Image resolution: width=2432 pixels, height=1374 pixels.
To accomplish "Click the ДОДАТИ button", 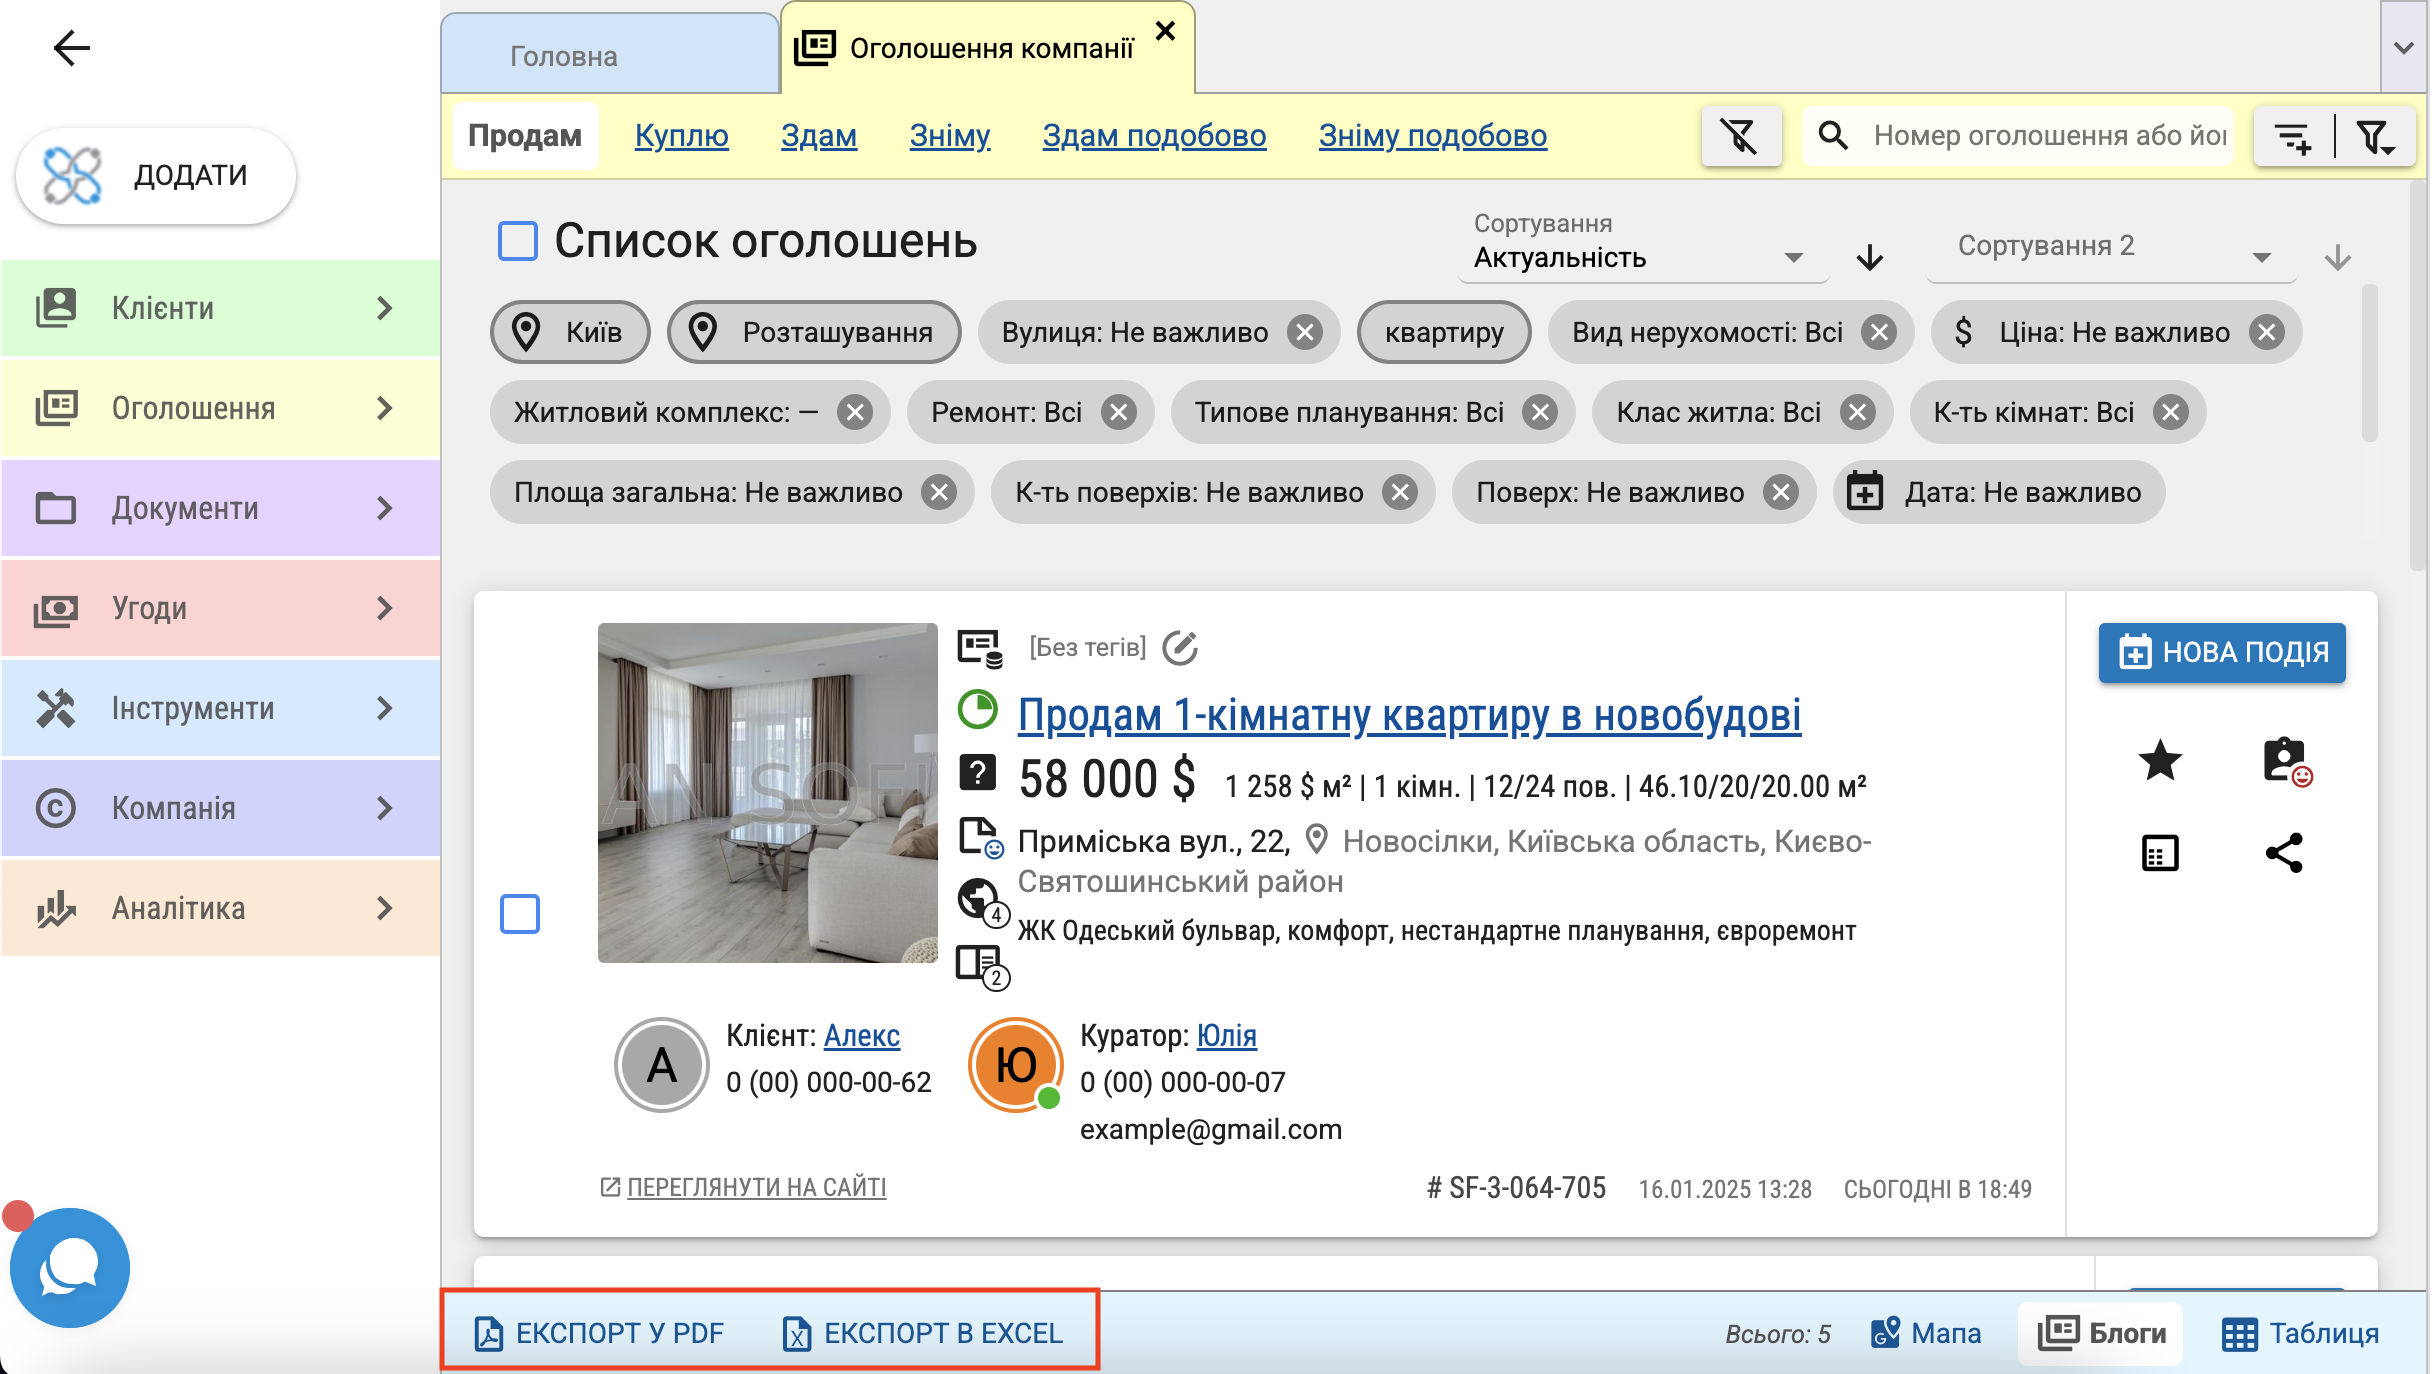I will click(x=156, y=175).
